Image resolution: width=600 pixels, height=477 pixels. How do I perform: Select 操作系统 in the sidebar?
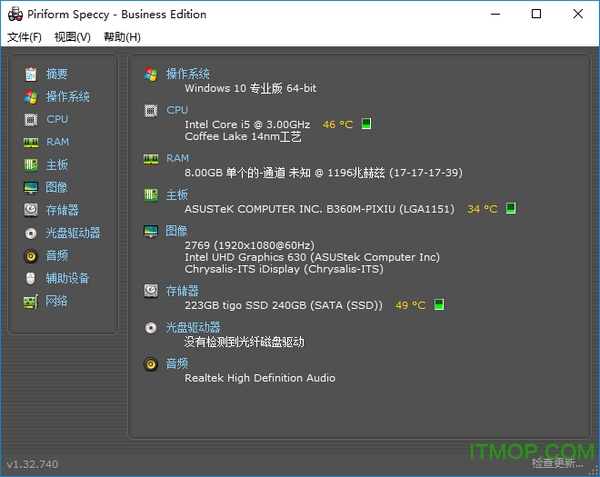(x=68, y=97)
